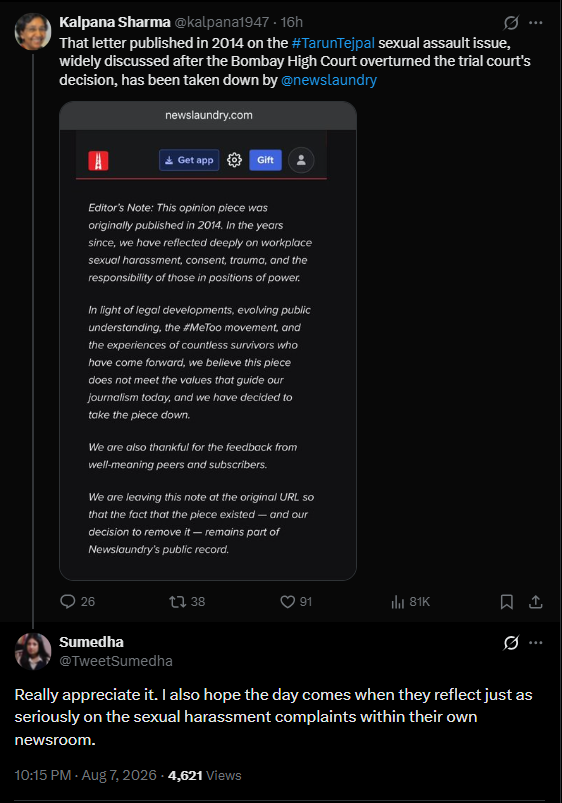Open Grok icon on Kalpana's tweet
Screen dimensions: 562x803
511,23
